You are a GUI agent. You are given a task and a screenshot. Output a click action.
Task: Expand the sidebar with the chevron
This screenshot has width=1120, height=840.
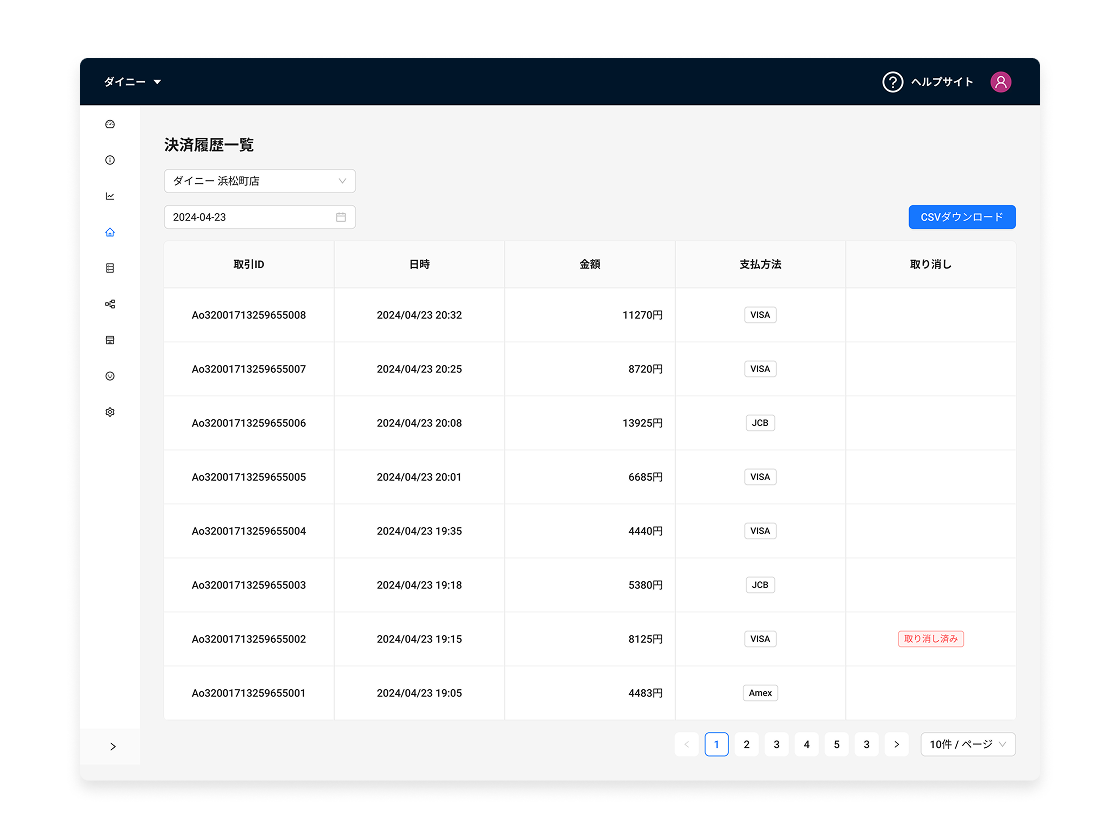coord(113,746)
